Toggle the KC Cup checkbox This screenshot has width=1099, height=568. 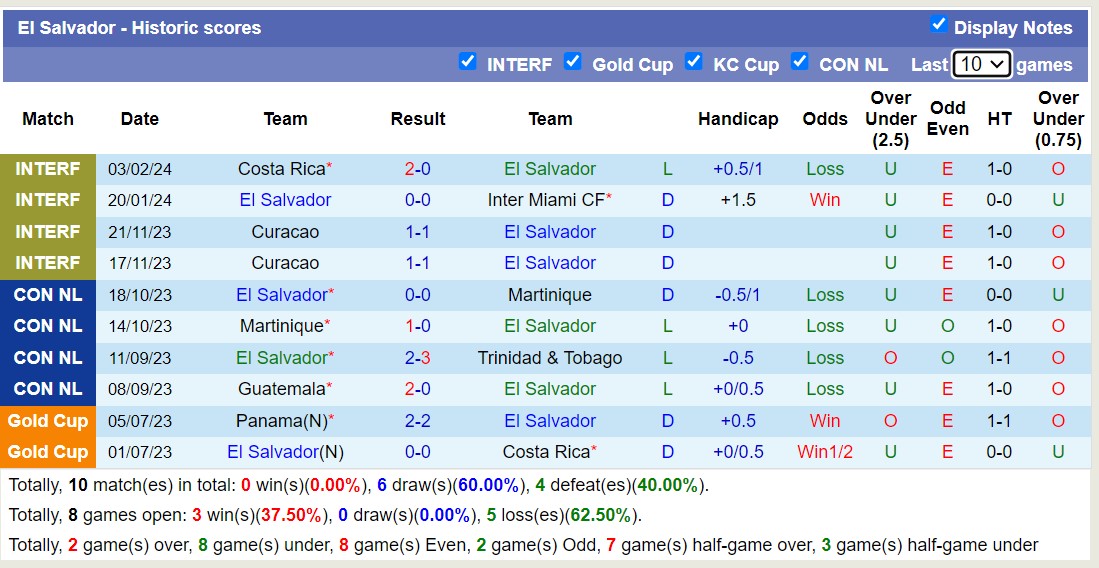[693, 62]
